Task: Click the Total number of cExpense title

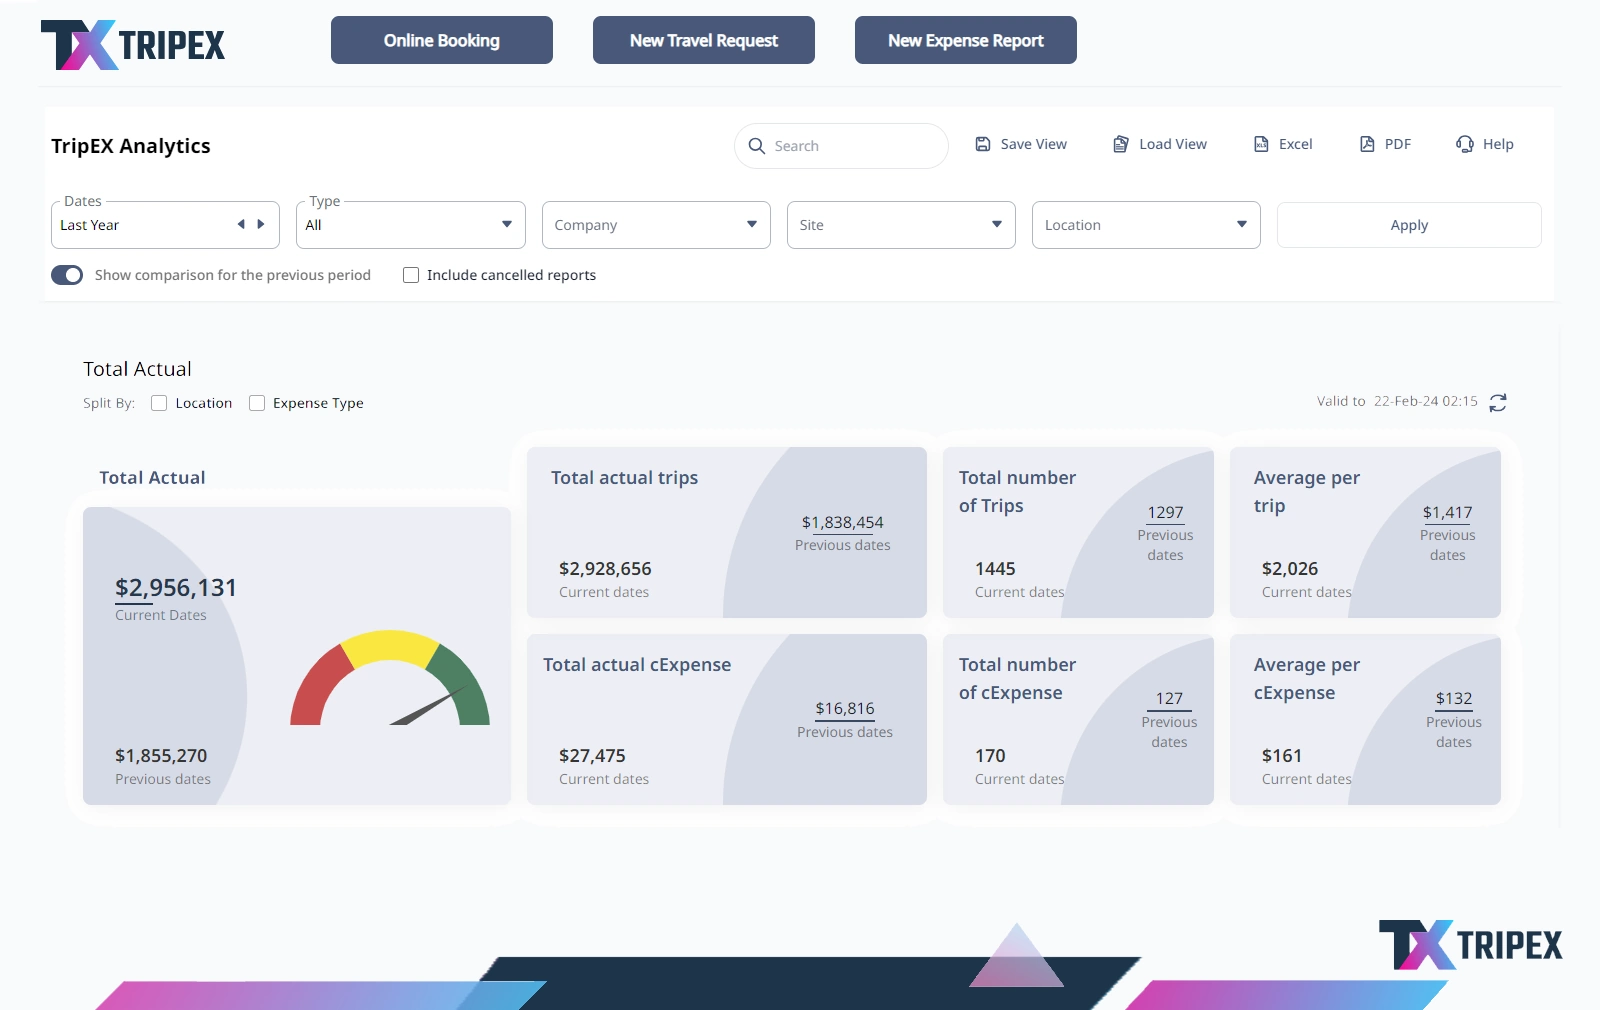Action: coord(1018,679)
